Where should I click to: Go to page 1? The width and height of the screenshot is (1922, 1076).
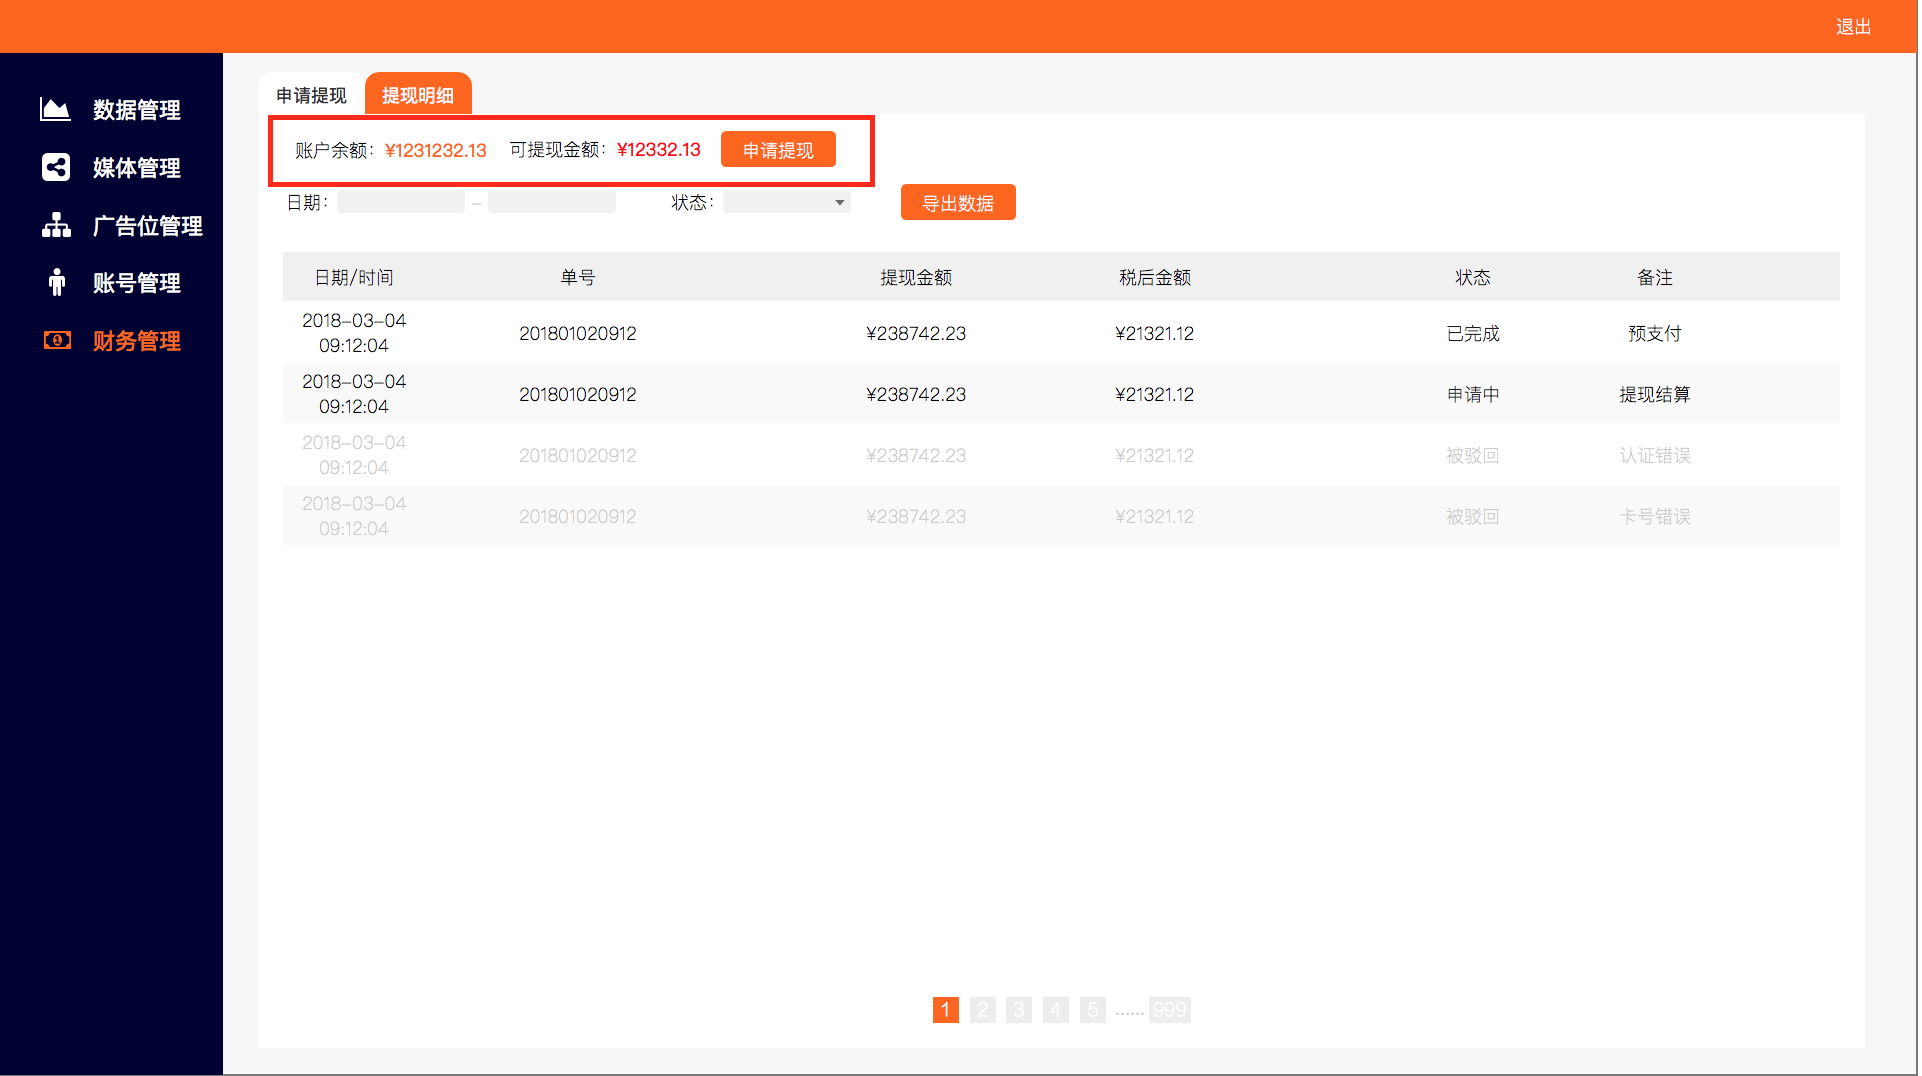coord(945,1010)
